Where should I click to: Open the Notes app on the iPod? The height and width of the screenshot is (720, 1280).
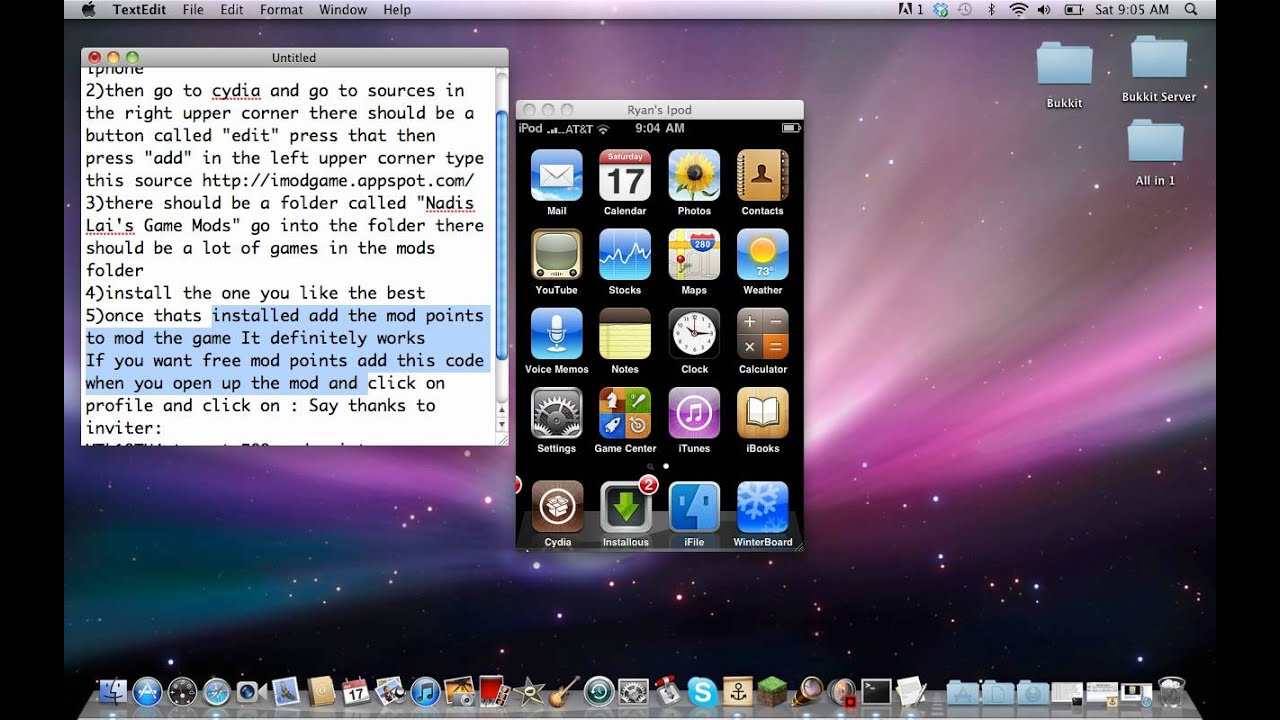pos(625,334)
